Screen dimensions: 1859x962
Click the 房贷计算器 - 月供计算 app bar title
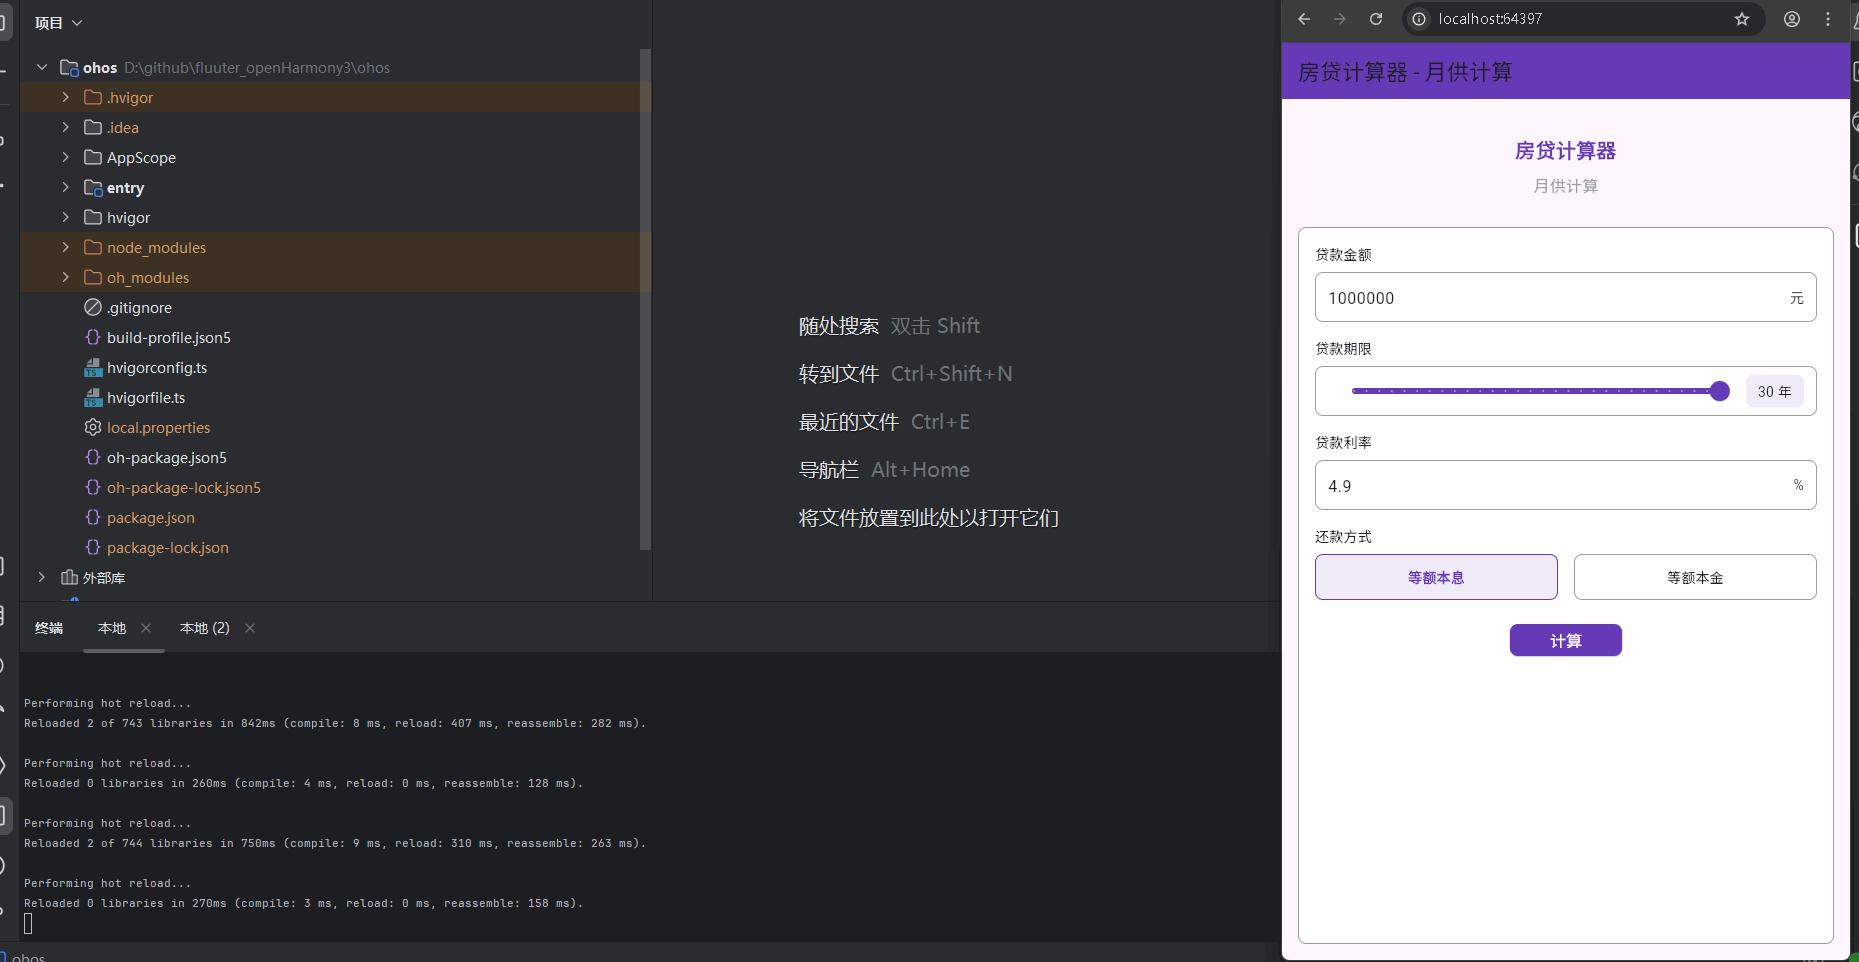pos(1405,72)
